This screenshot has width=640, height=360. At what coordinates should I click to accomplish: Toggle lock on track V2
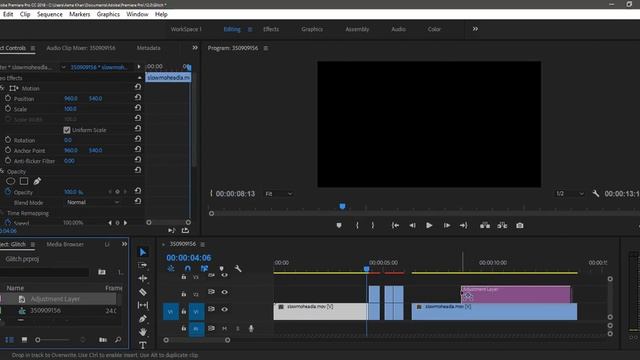coord(184,293)
